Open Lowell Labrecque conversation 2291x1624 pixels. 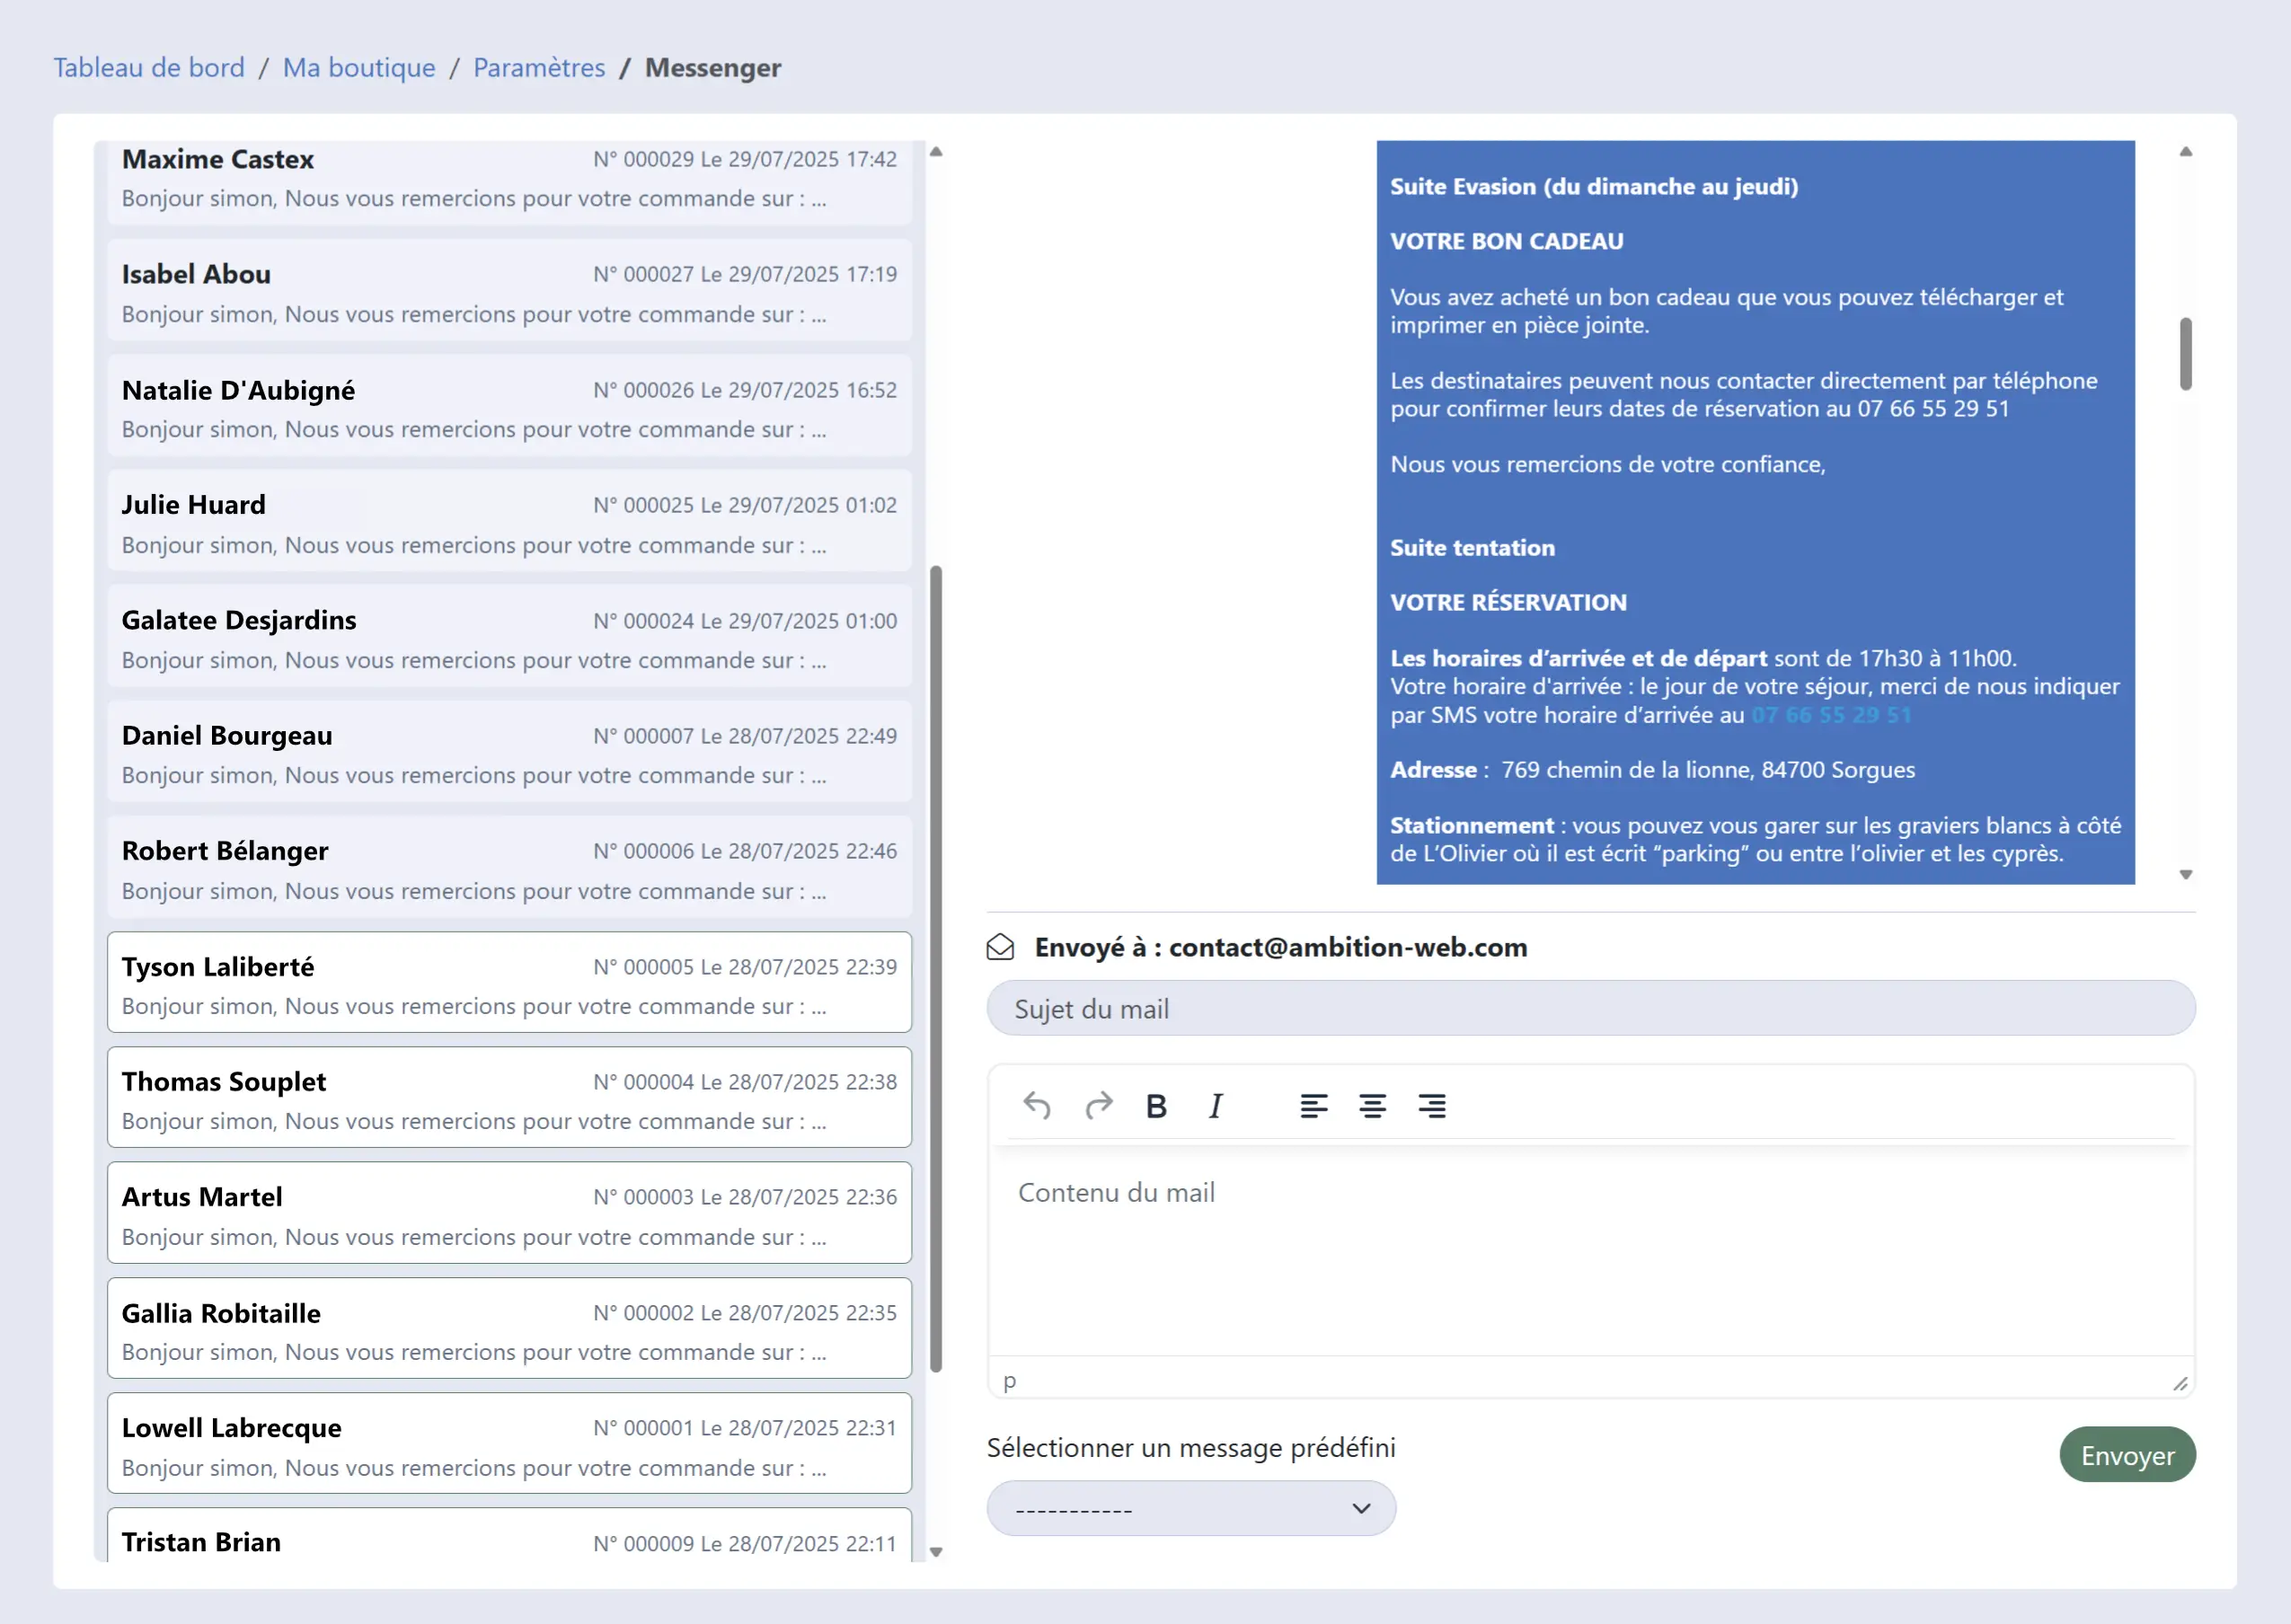(509, 1444)
